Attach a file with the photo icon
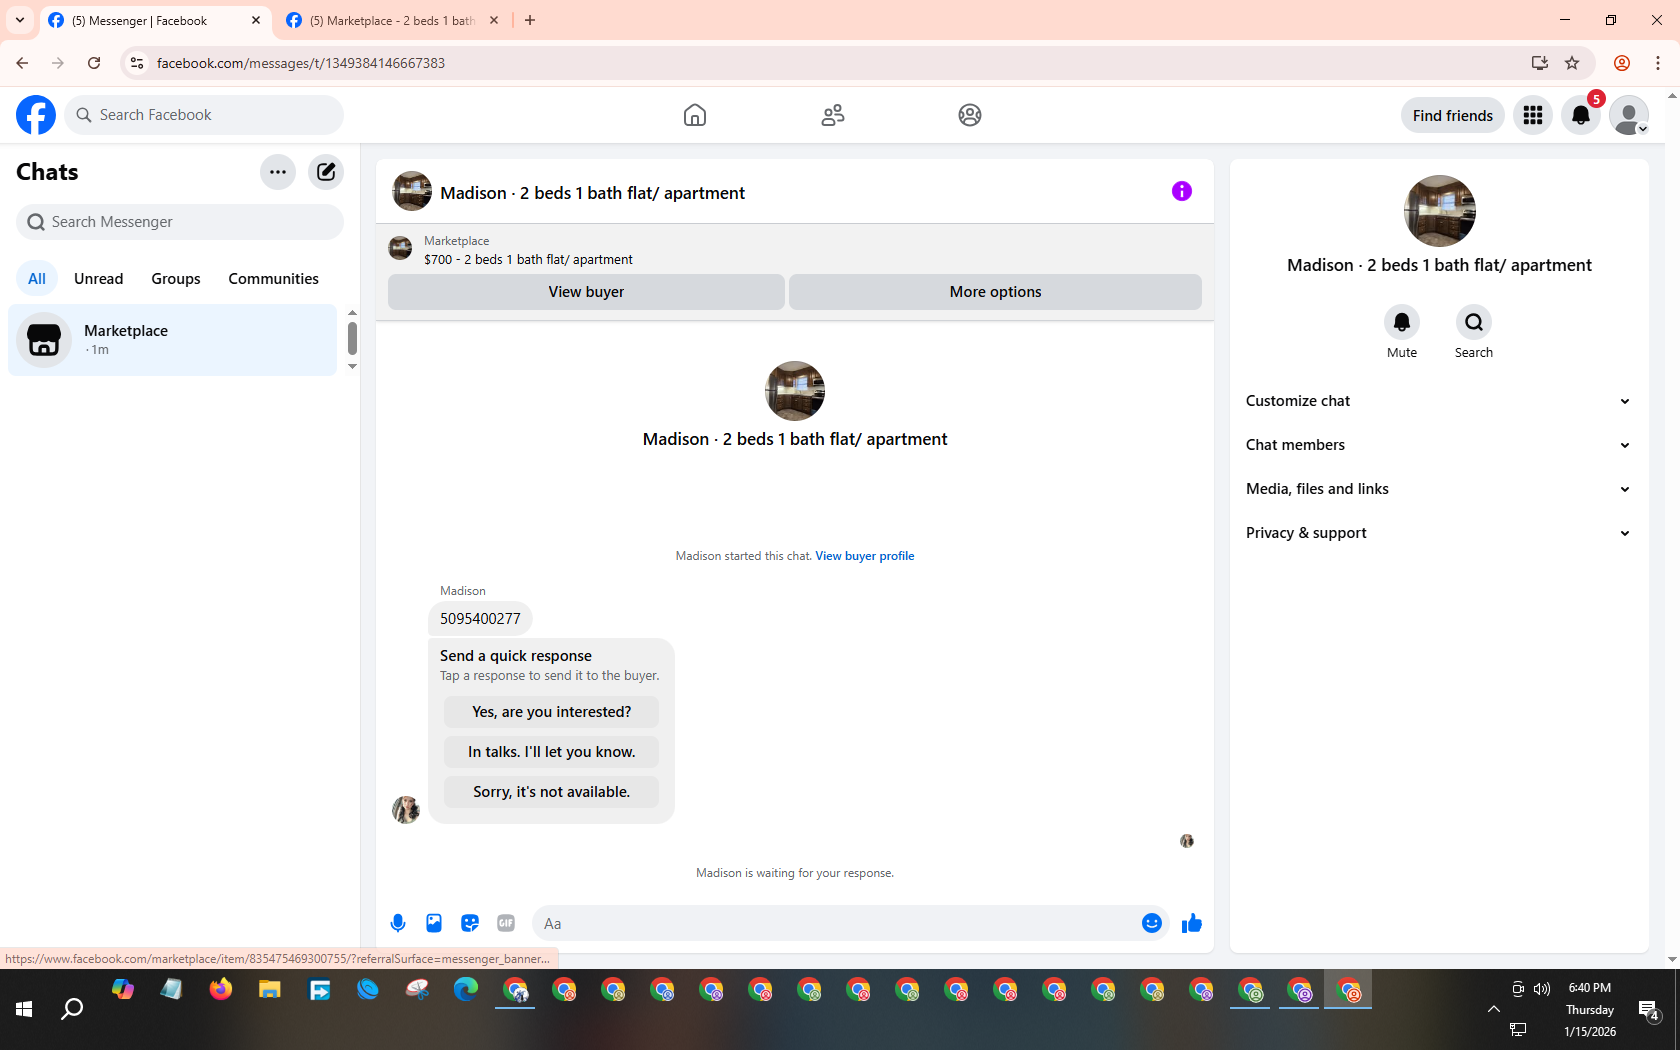This screenshot has height=1050, width=1680. tap(434, 923)
